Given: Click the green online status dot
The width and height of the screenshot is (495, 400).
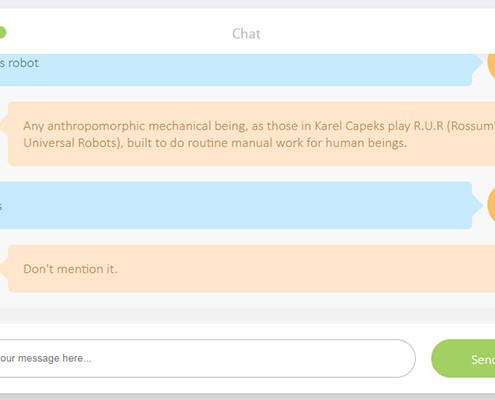Looking at the screenshot, I should coord(2,33).
